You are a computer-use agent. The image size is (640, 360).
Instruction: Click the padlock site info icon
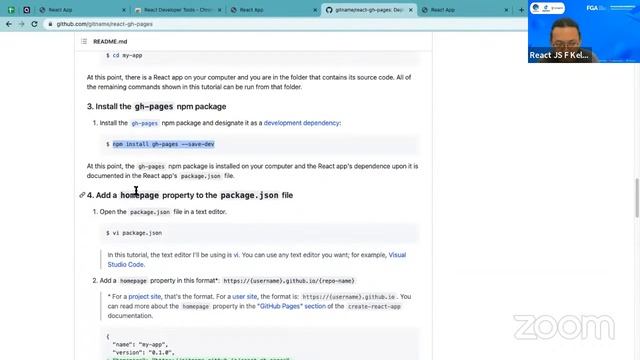(50, 24)
